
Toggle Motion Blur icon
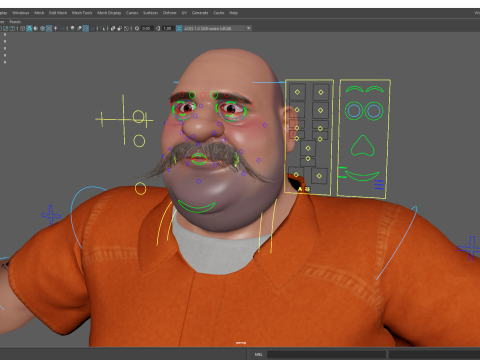click(x=79, y=28)
